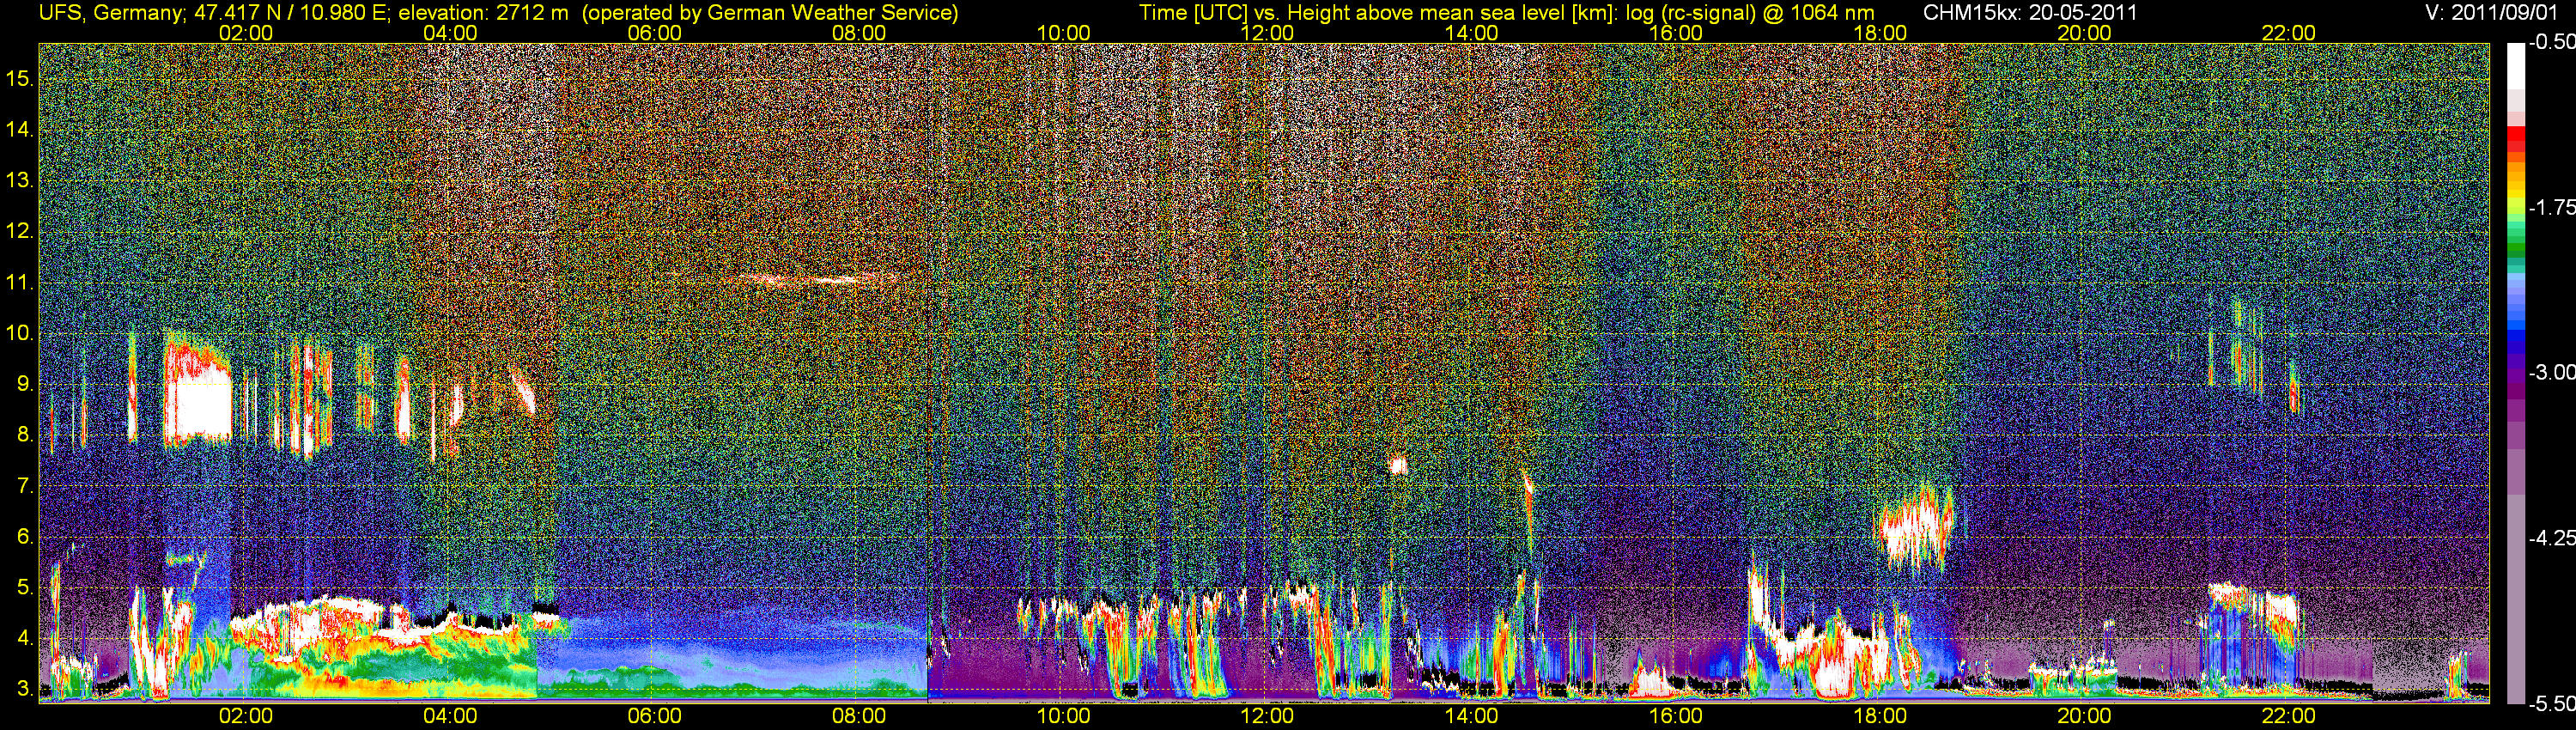2576x730 pixels.
Task: Click the '14:00' label on the top time axis
Action: [x=1472, y=33]
